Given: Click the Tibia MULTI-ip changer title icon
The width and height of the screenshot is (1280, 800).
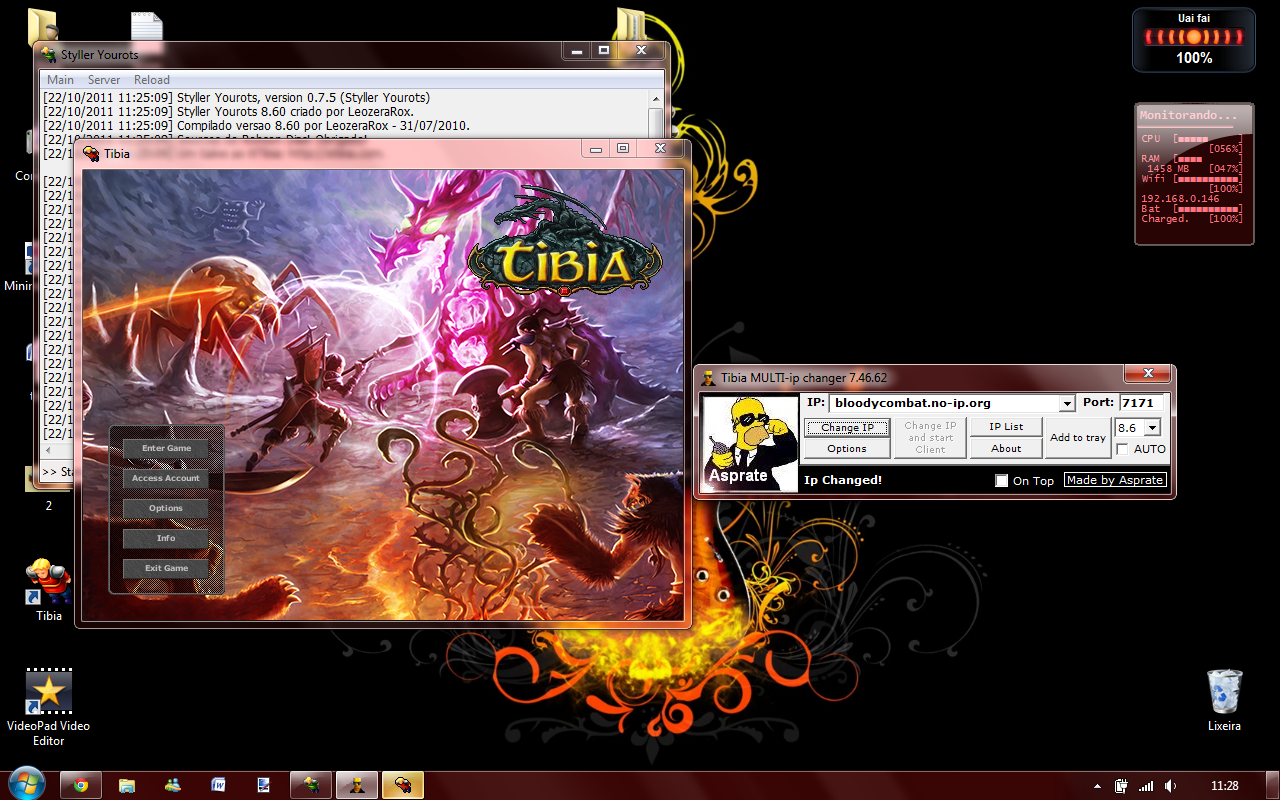Looking at the screenshot, I should [709, 378].
